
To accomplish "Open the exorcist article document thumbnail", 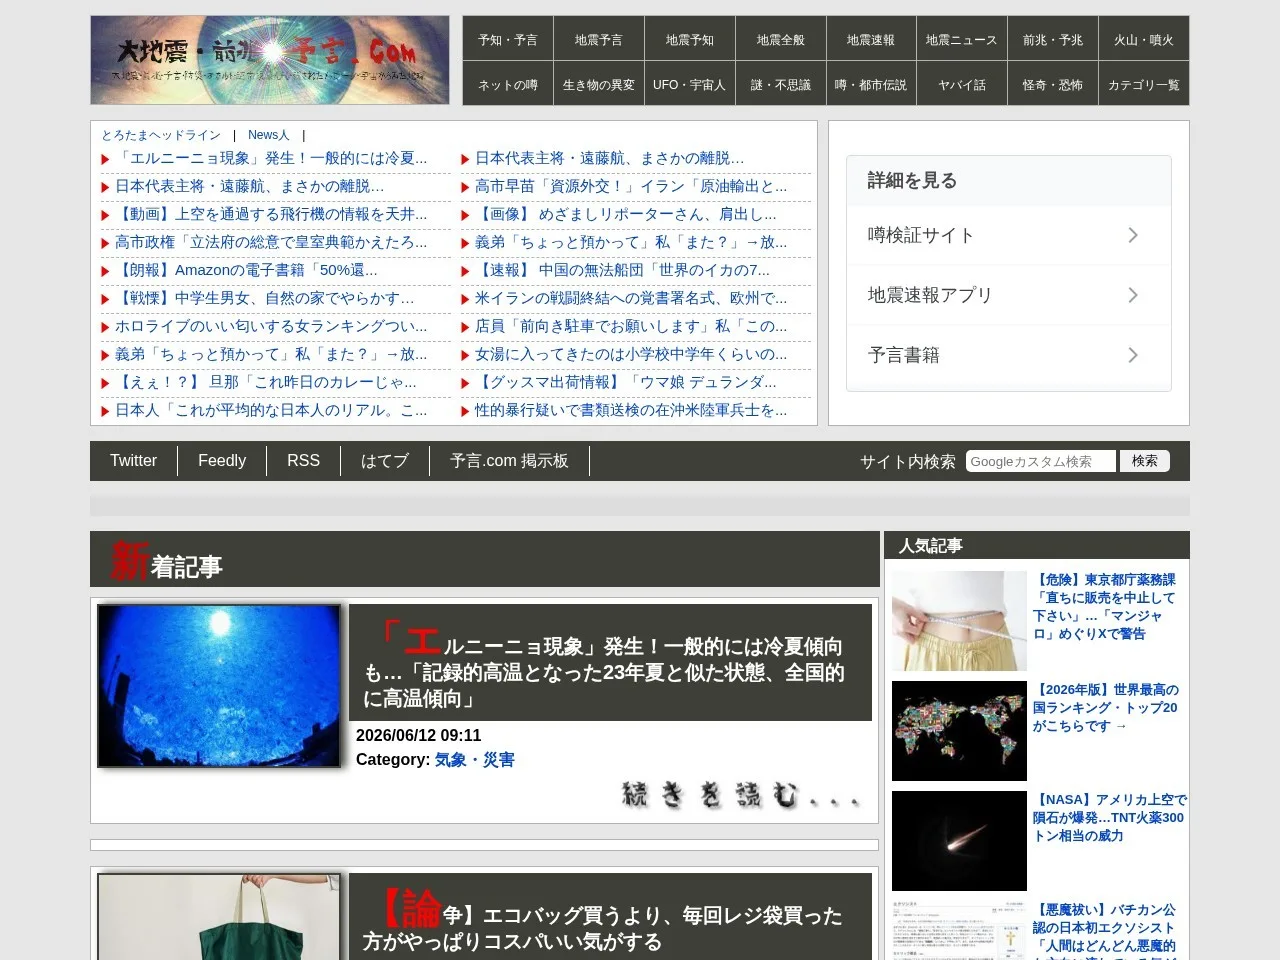I will [959, 930].
